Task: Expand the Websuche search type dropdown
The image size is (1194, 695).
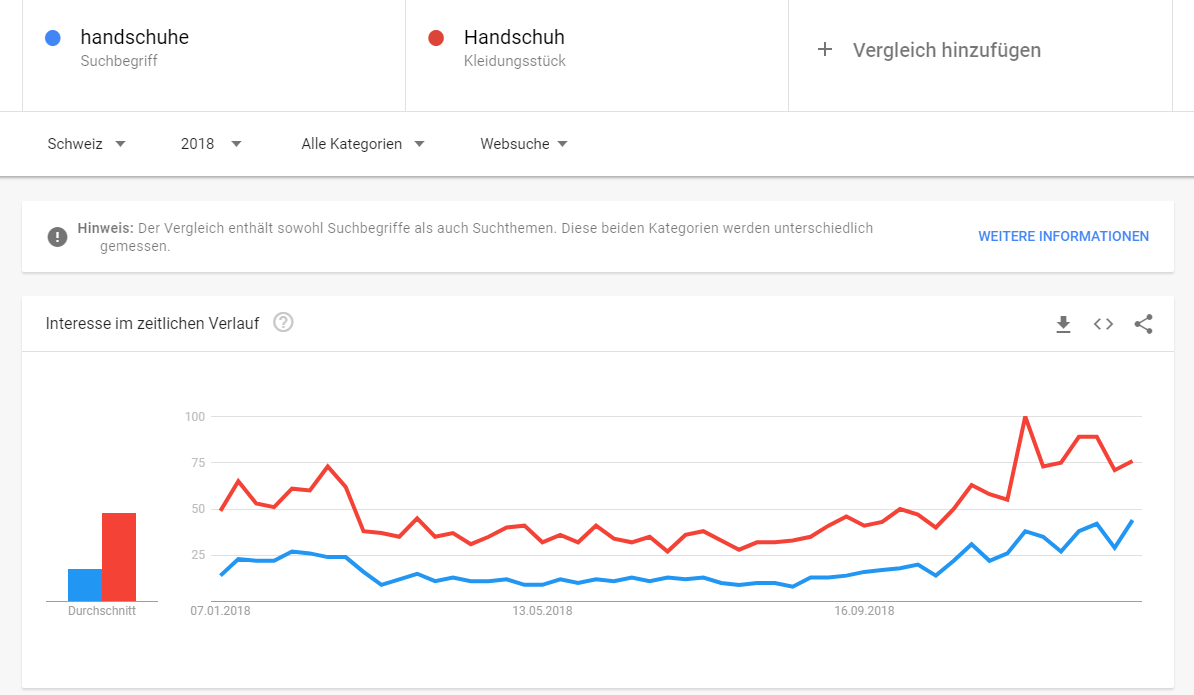Action: point(524,144)
